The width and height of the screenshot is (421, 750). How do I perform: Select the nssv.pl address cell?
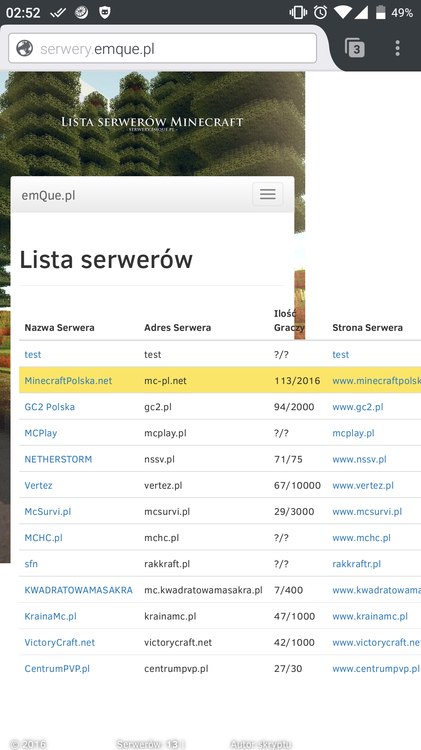pyautogui.click(x=159, y=459)
